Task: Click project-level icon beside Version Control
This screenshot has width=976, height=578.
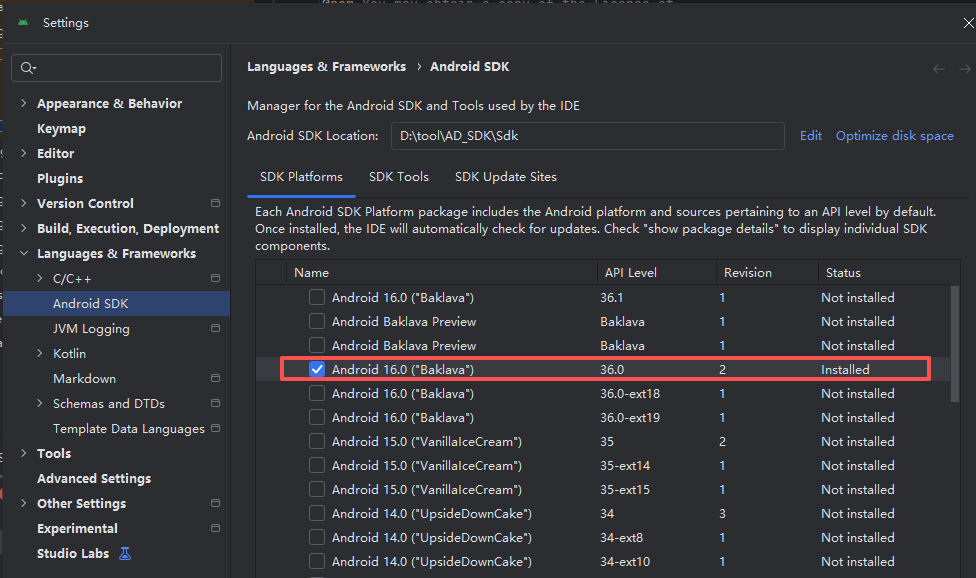Action: (215, 203)
